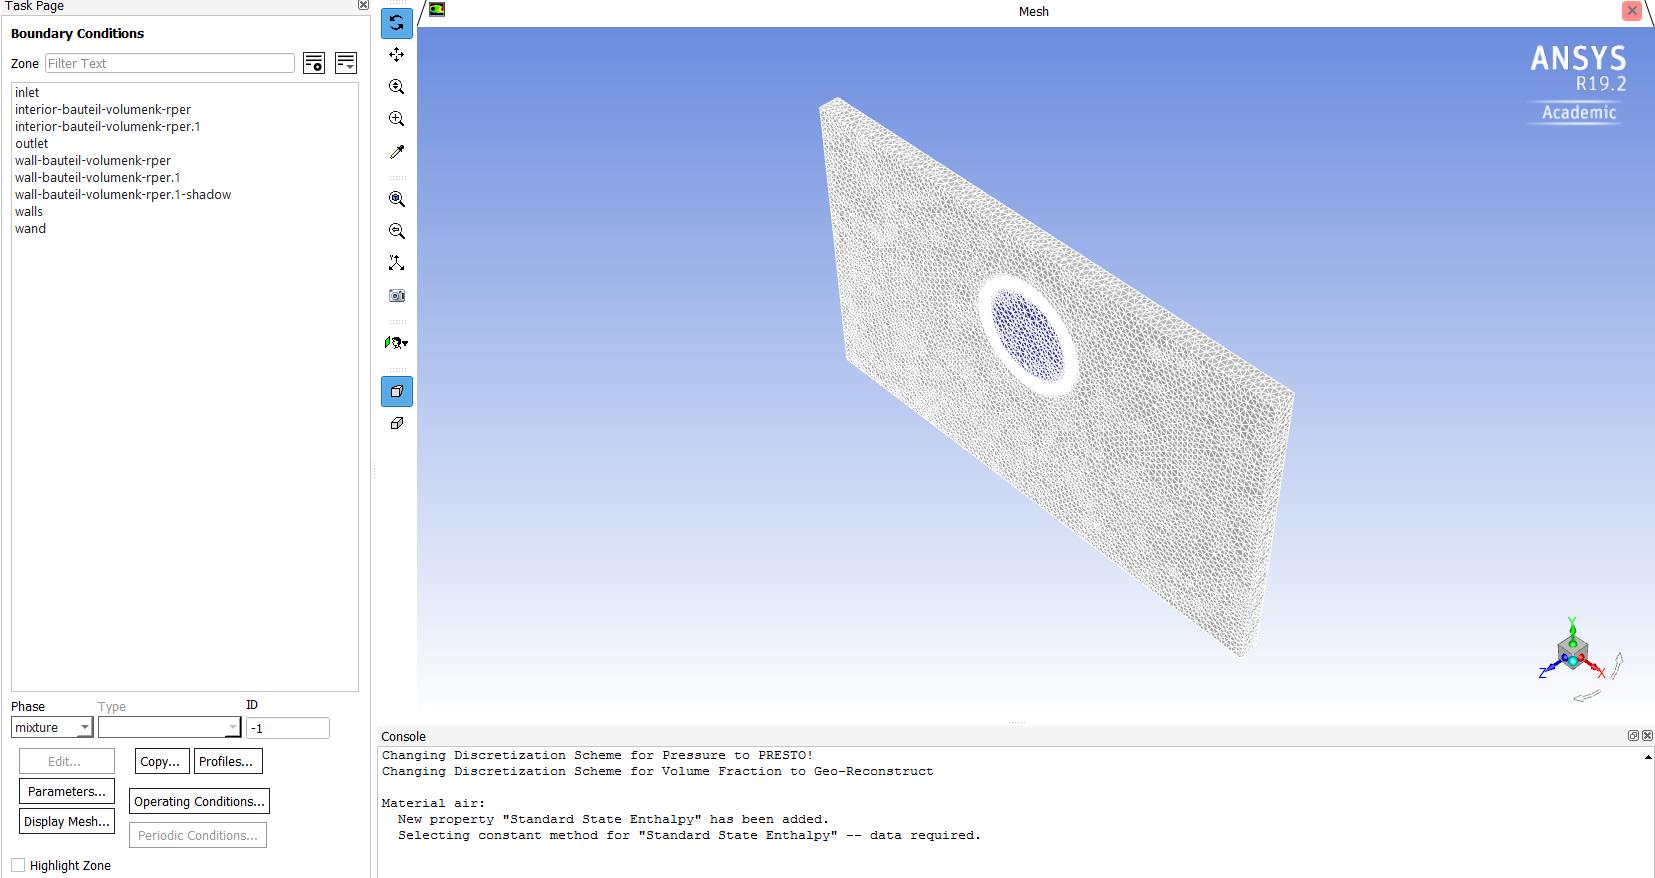Screen dimensions: 1655x878
Task: Click the Display Mesh... button
Action: tap(67, 821)
